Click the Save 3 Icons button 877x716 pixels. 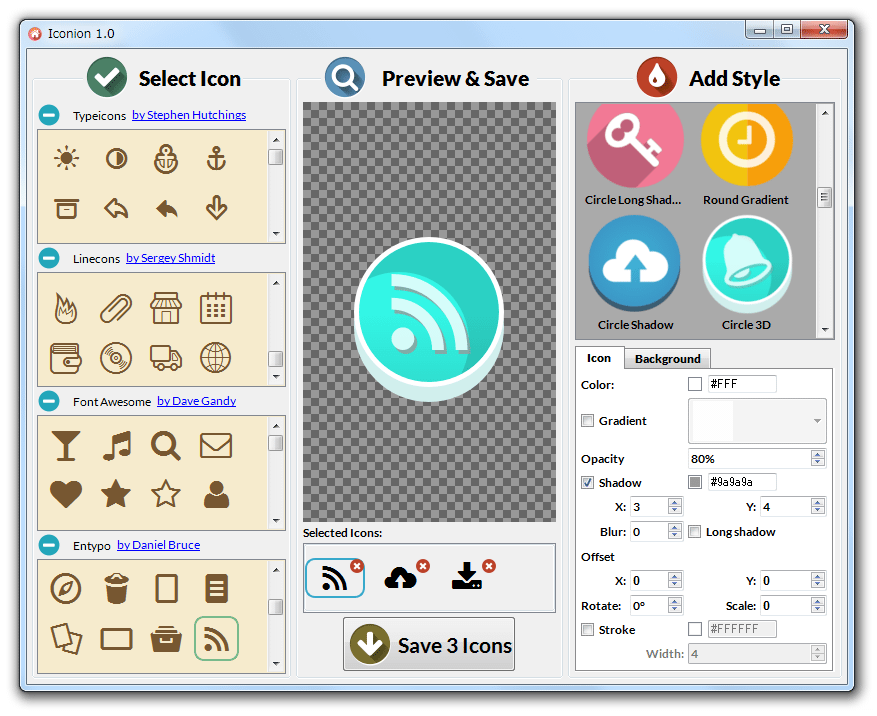coord(429,644)
